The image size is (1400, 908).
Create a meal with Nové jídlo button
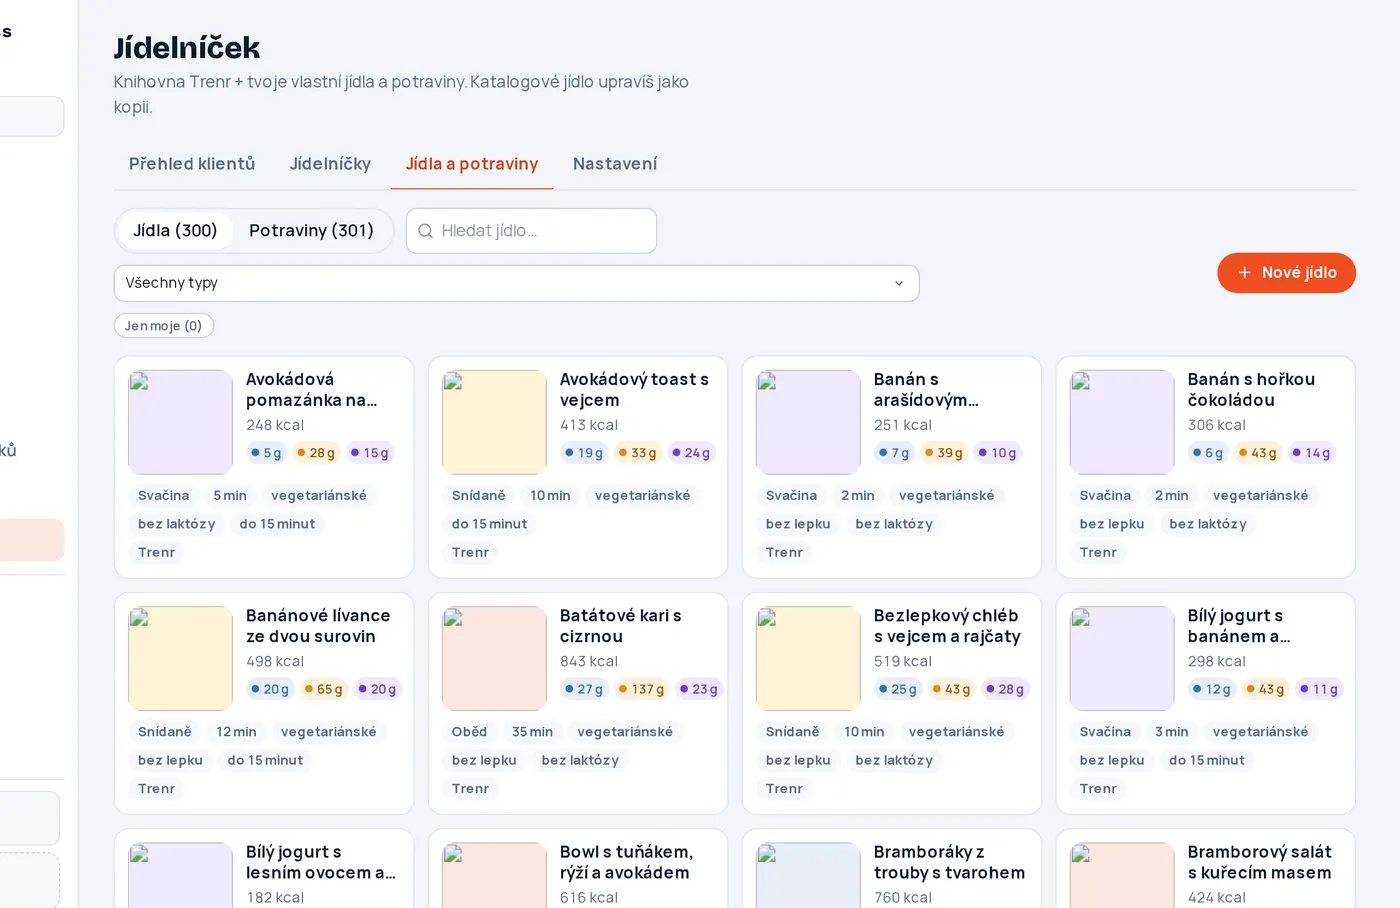pyautogui.click(x=1286, y=273)
